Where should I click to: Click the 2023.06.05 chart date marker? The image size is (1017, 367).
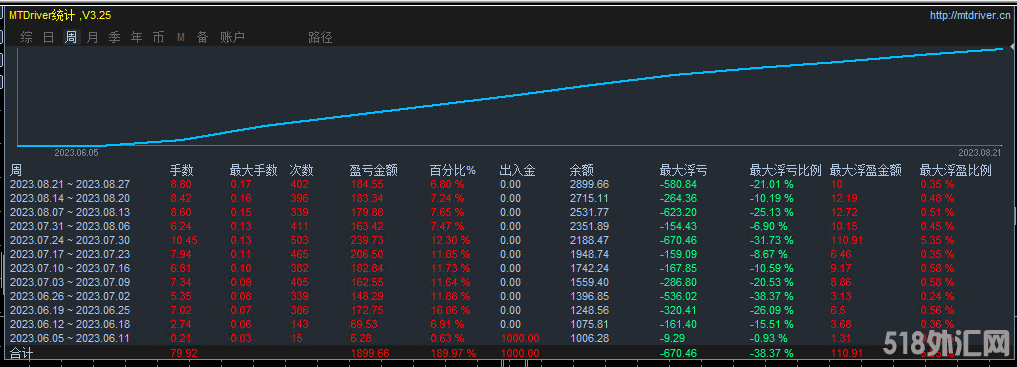(76, 152)
